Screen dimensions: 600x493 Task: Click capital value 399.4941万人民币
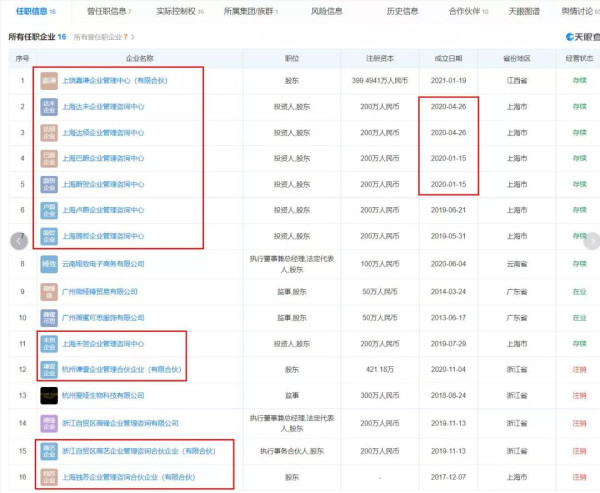tap(380, 81)
